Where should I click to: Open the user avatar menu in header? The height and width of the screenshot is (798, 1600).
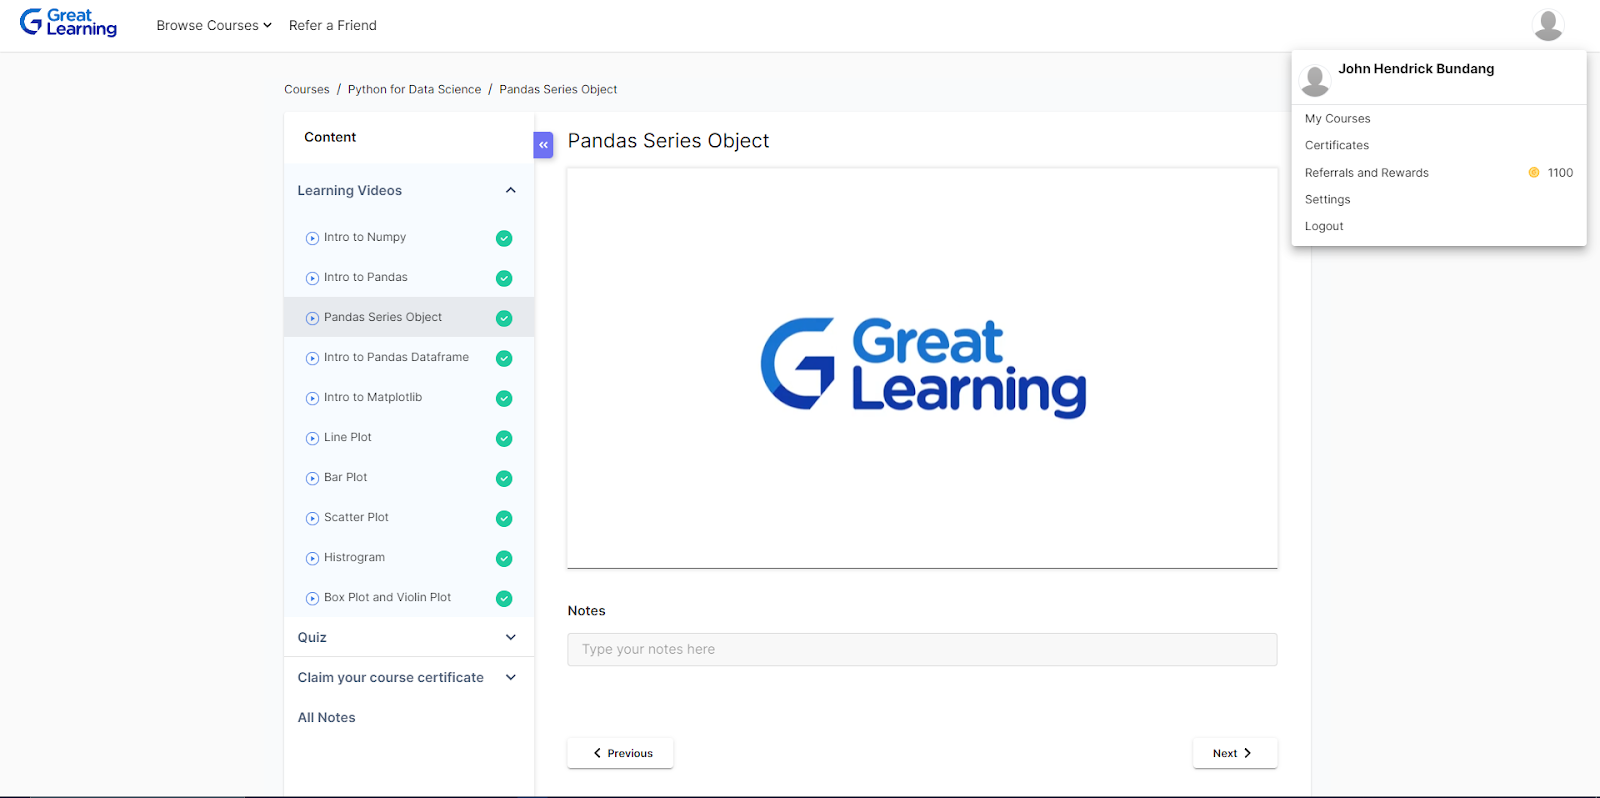tap(1548, 25)
